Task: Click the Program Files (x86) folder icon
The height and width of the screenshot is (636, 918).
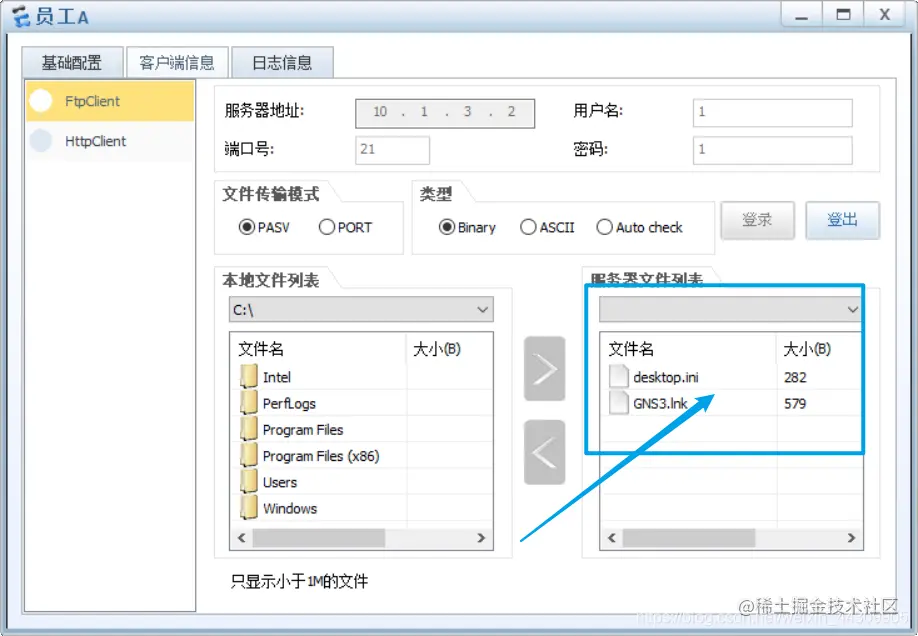Action: [x=249, y=456]
